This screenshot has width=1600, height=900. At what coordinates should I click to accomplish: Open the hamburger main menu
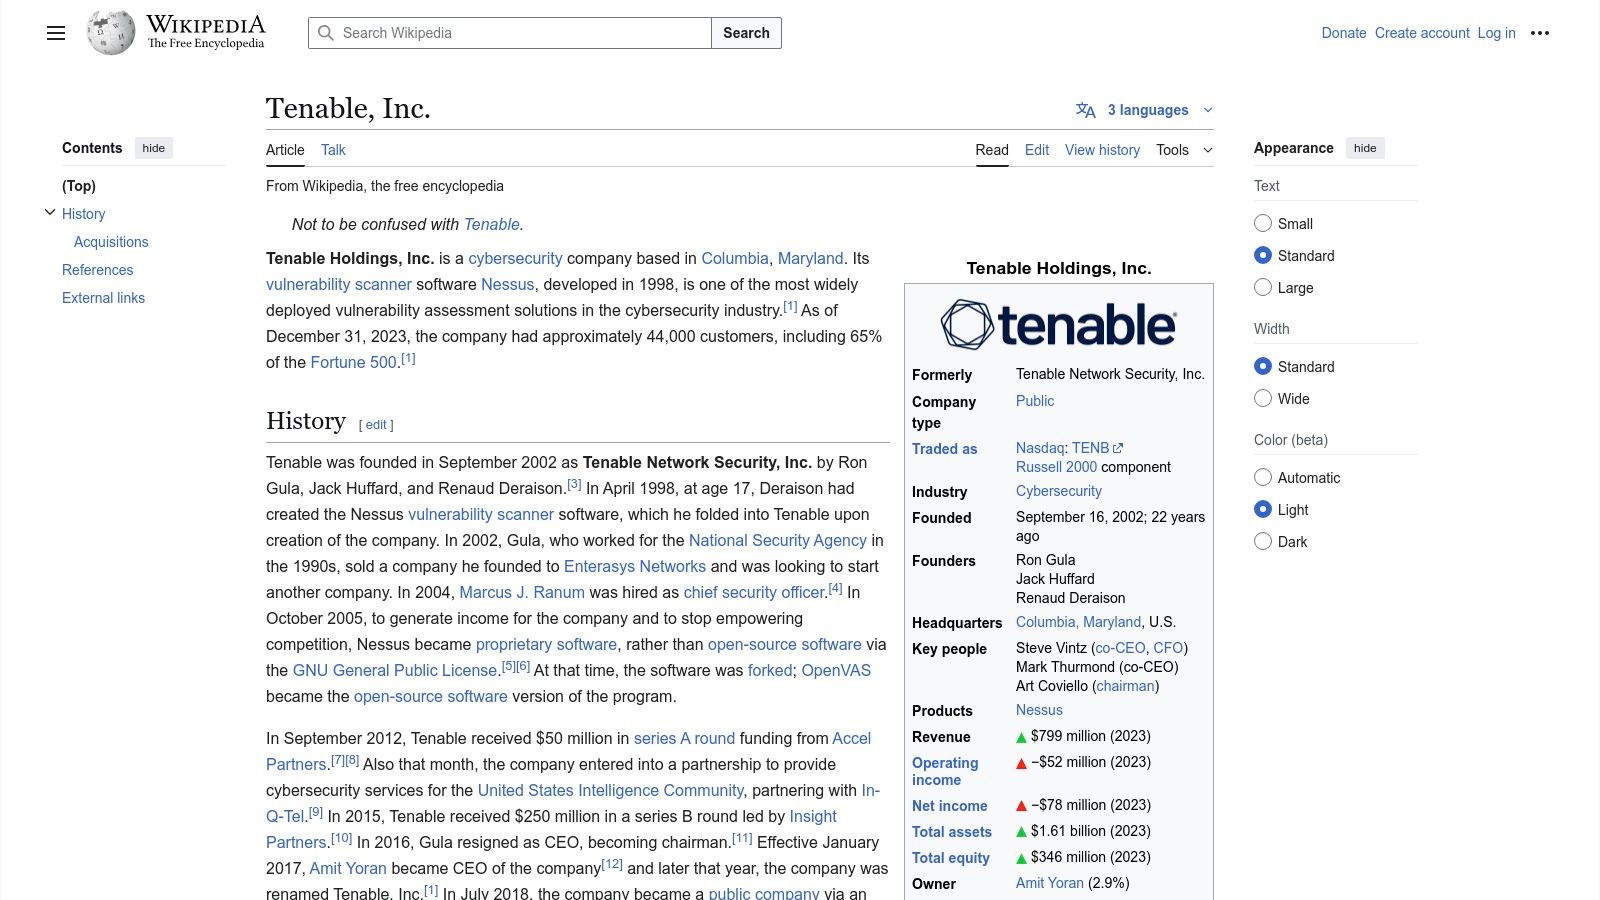[x=56, y=33]
